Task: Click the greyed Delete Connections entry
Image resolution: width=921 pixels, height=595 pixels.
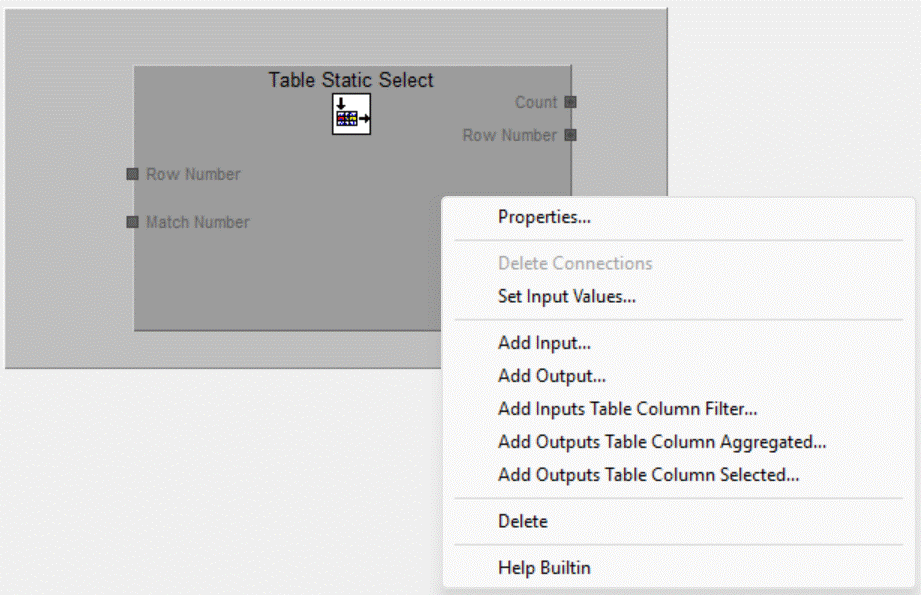Action: click(x=575, y=264)
